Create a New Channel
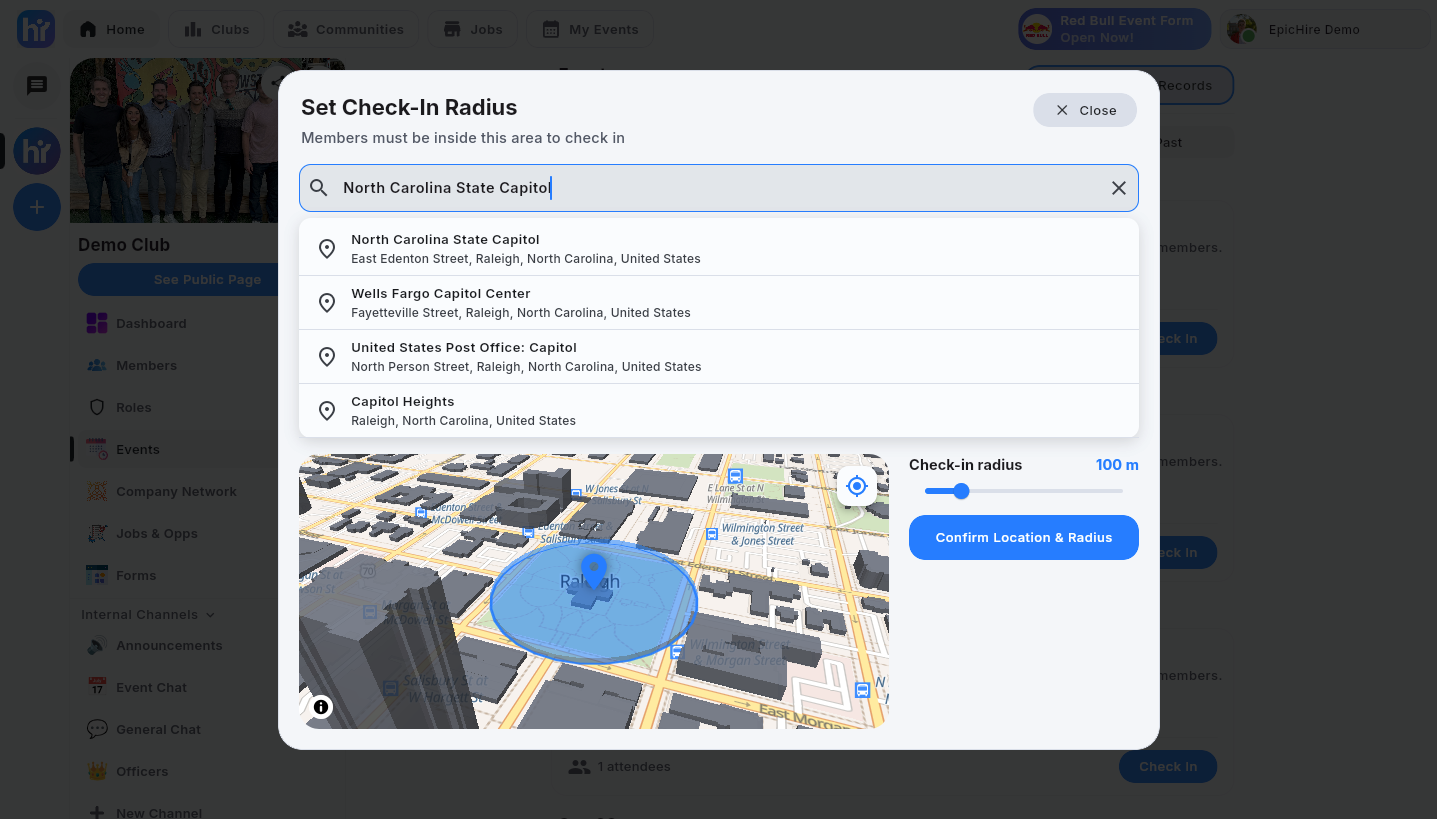 tap(159, 813)
